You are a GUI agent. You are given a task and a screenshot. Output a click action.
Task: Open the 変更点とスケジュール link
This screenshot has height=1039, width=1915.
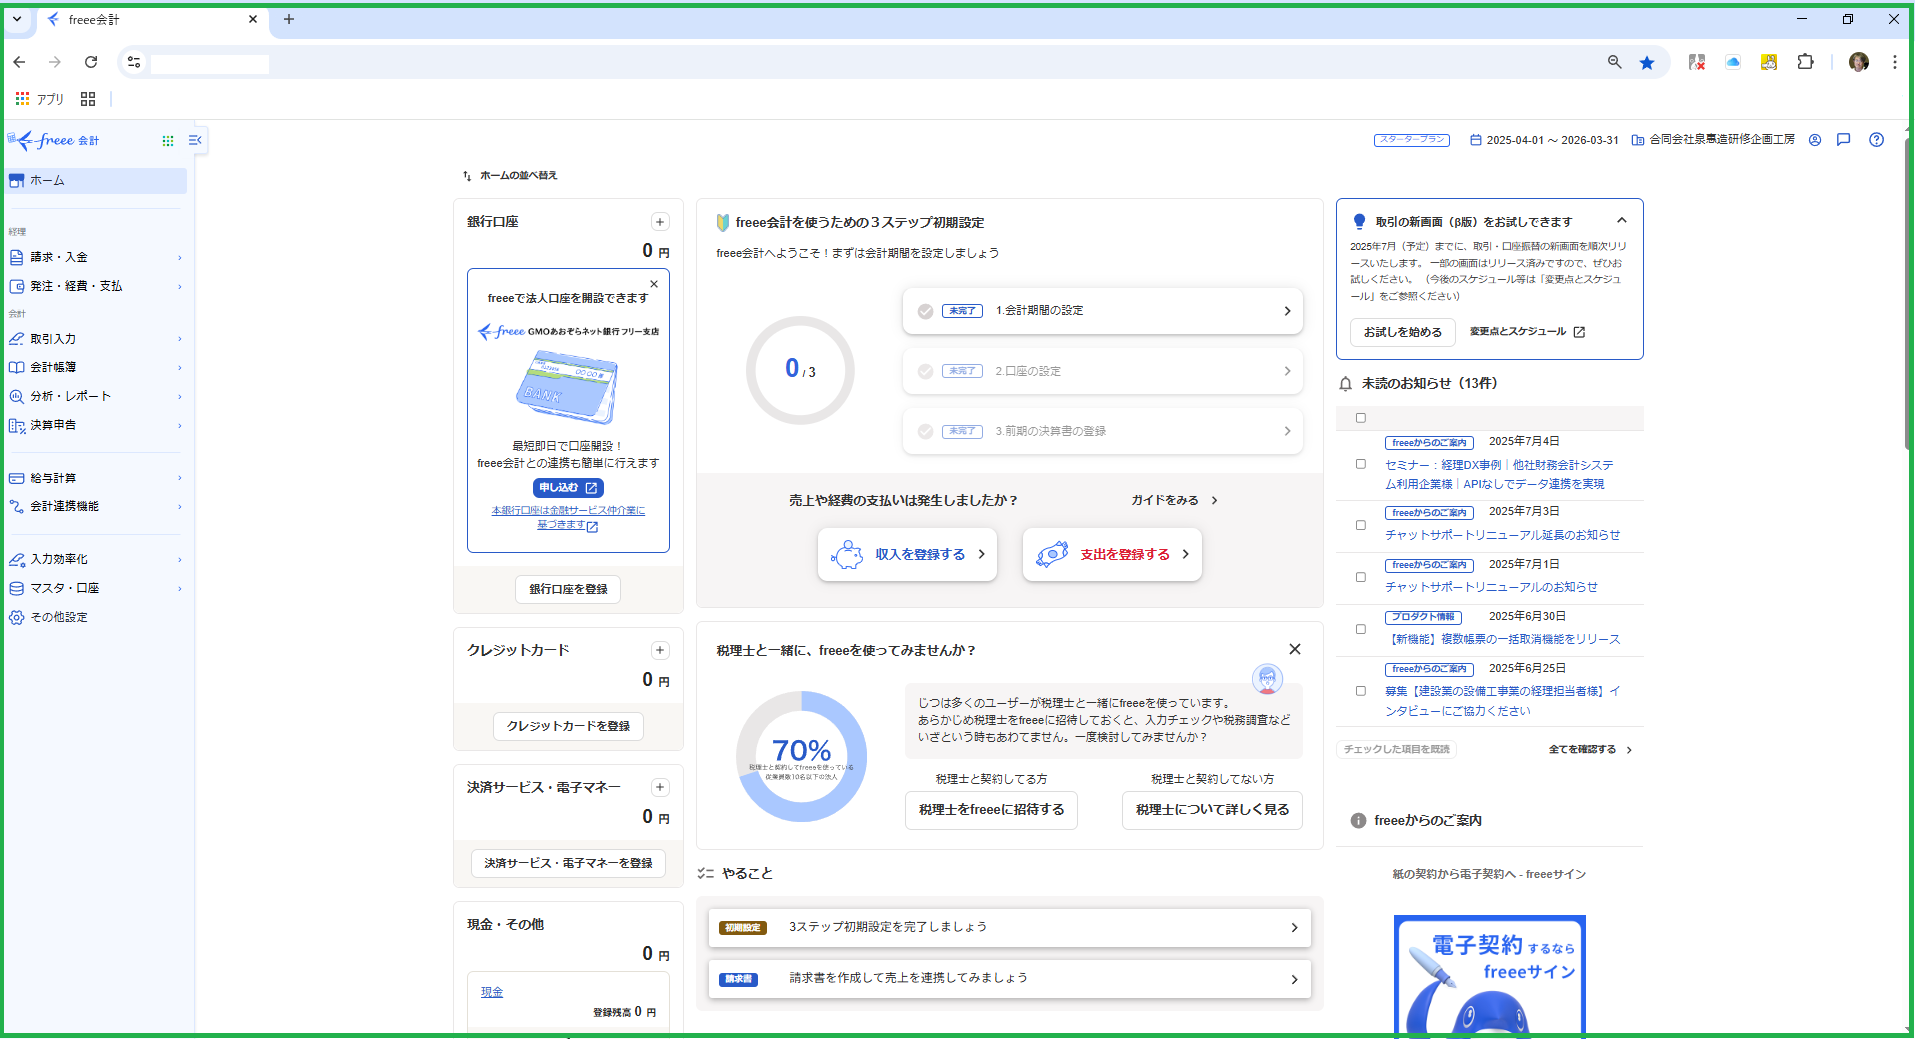(1527, 332)
